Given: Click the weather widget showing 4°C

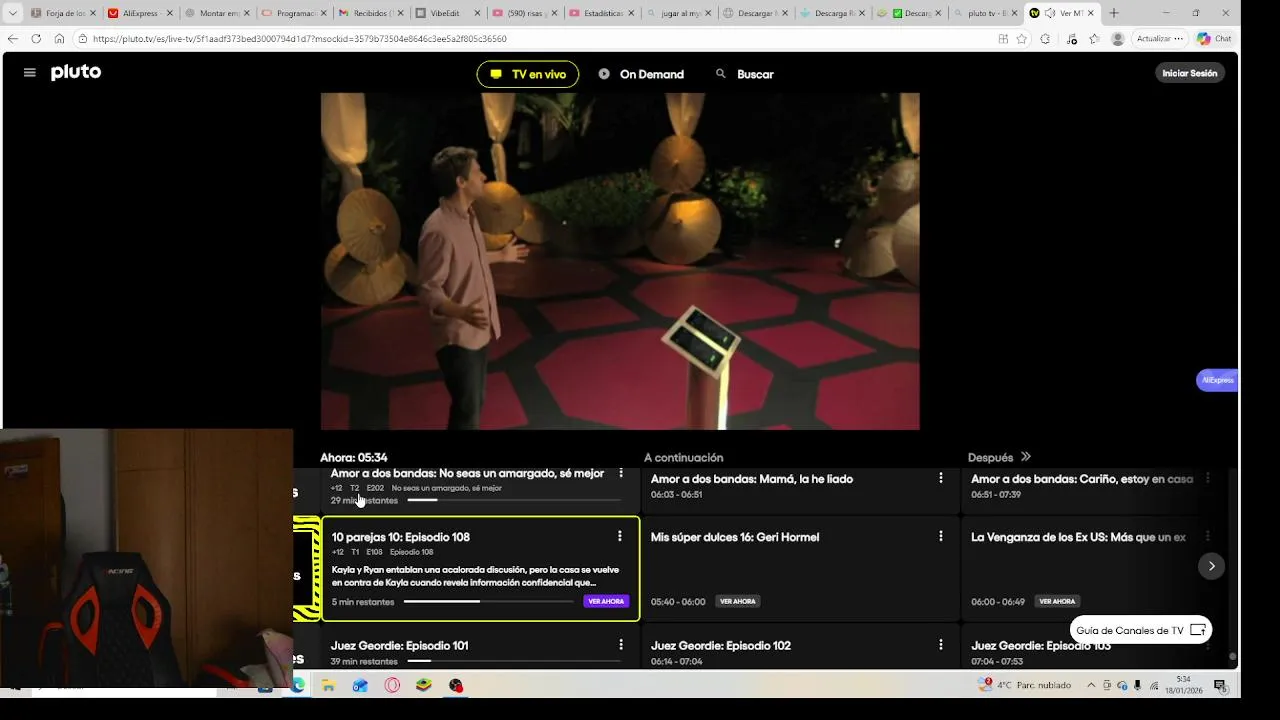Looking at the screenshot, I should [x=1024, y=685].
